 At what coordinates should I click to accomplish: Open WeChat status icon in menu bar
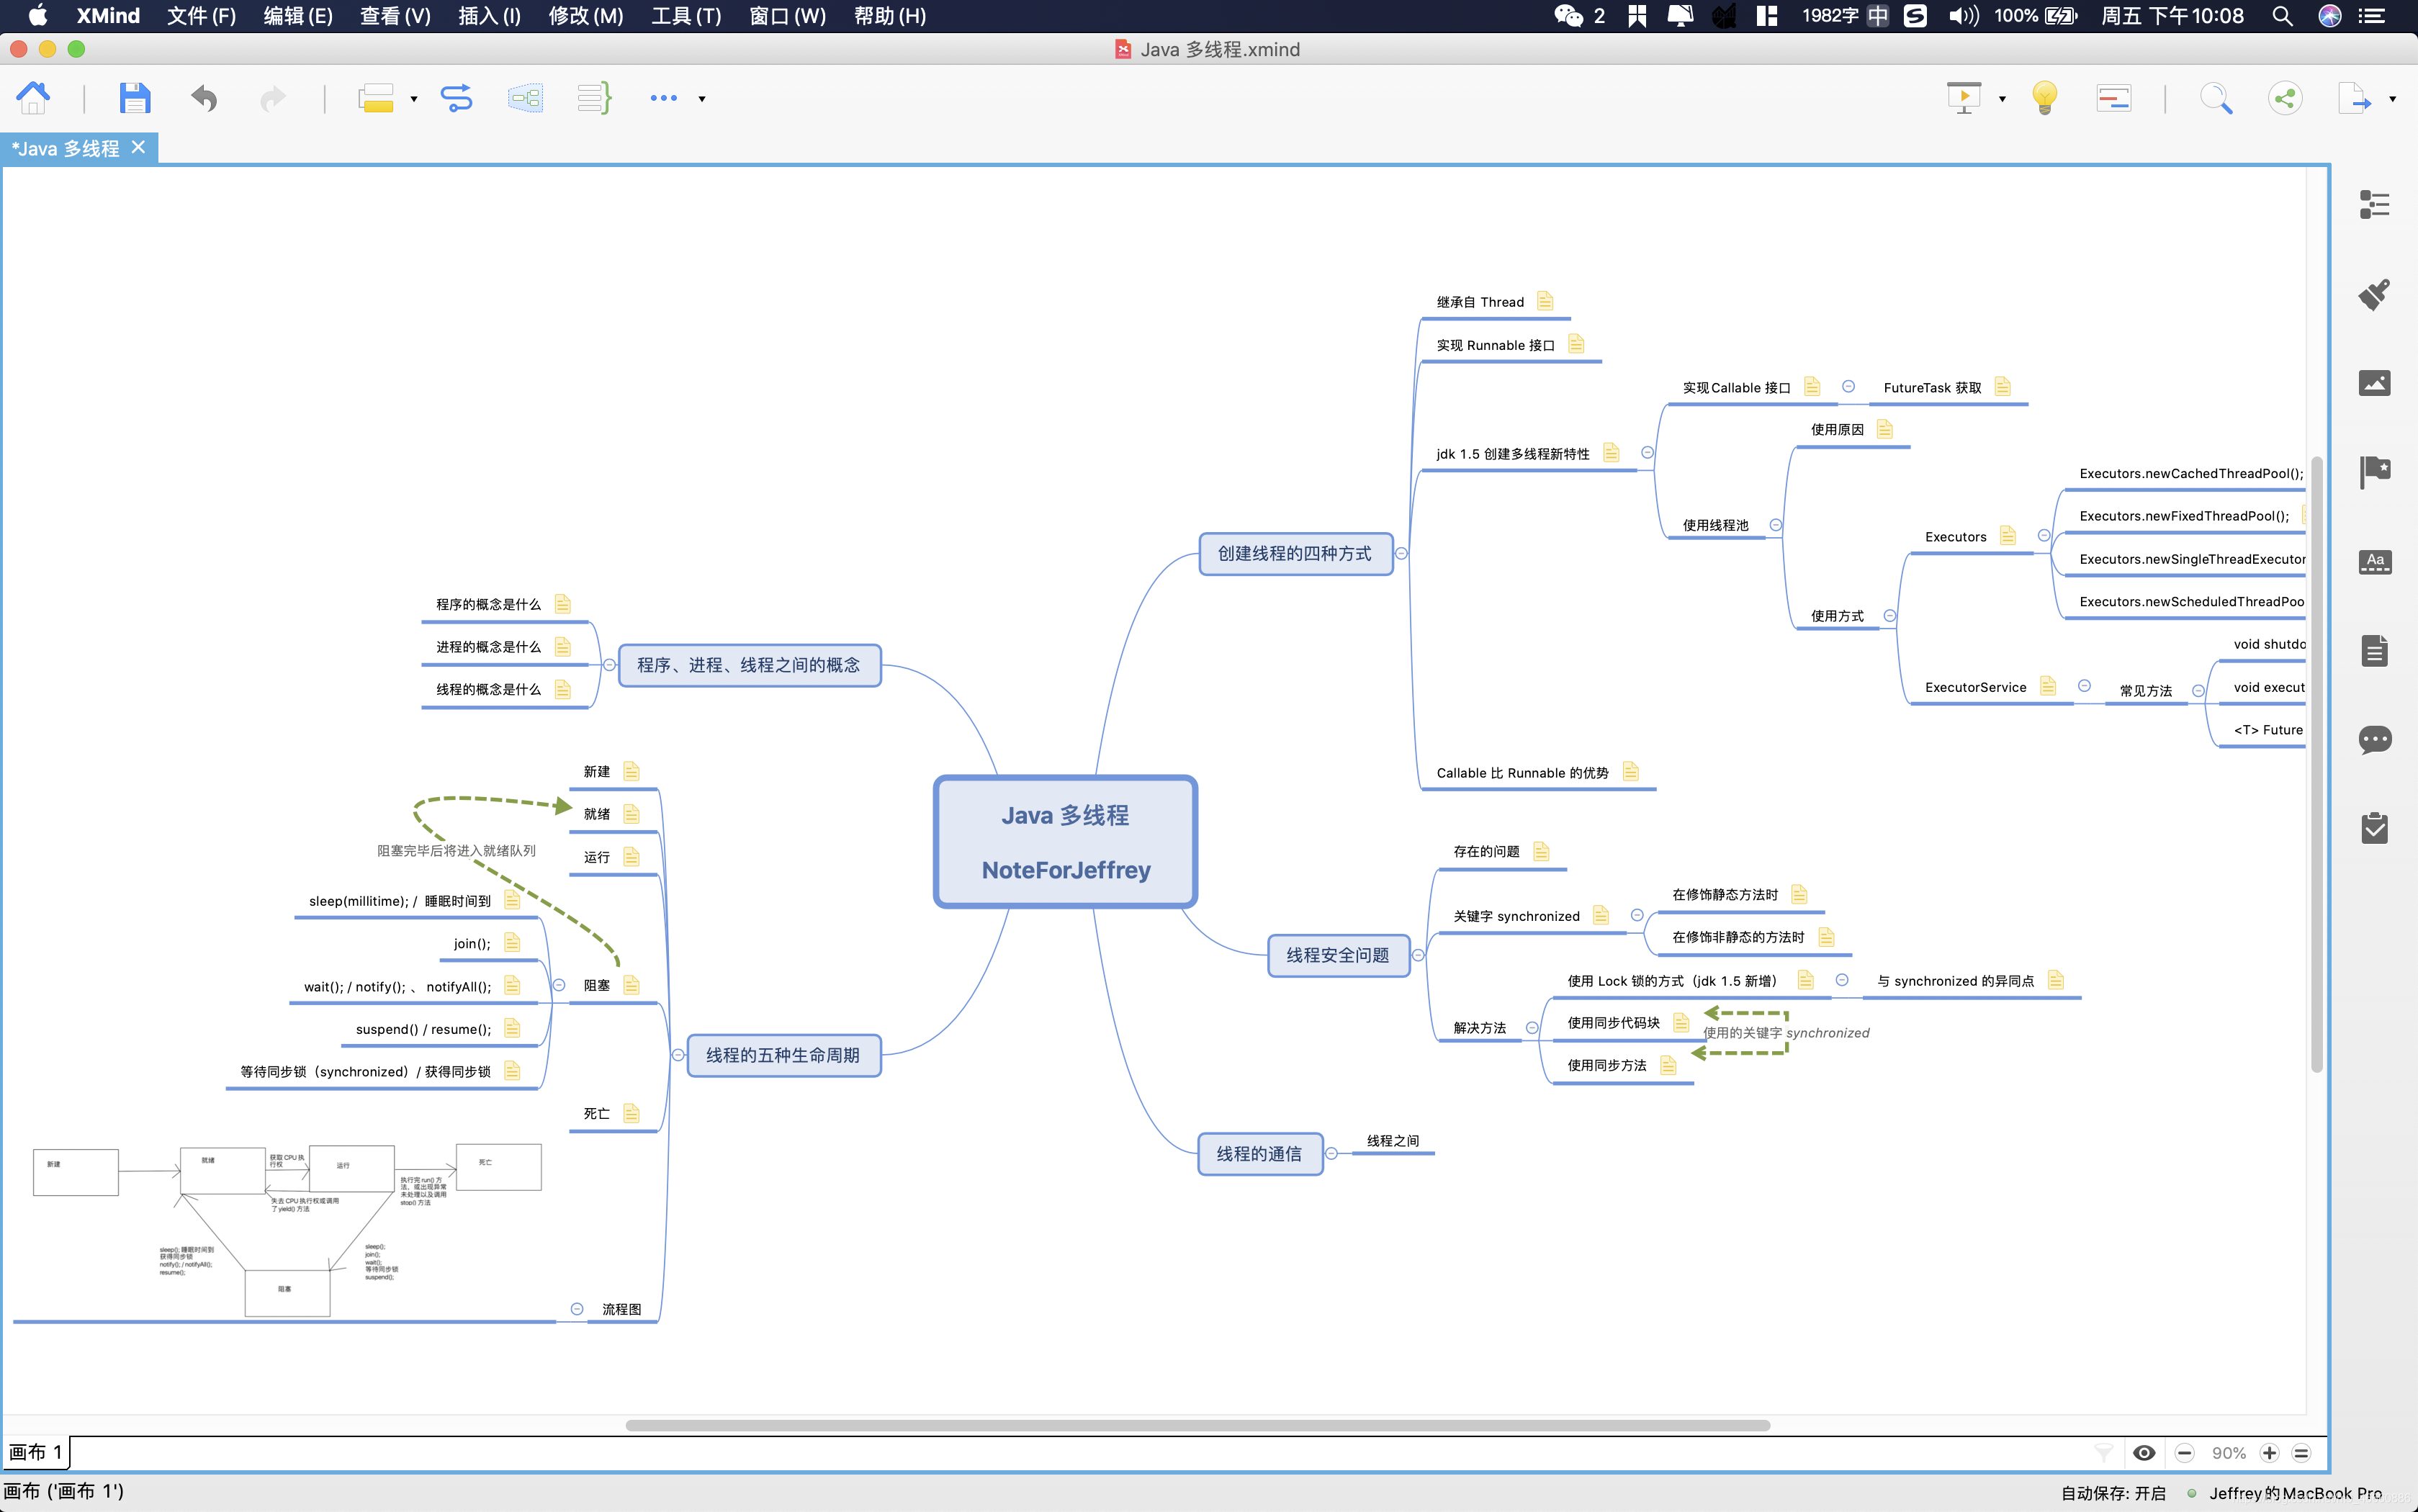pyautogui.click(x=1568, y=16)
